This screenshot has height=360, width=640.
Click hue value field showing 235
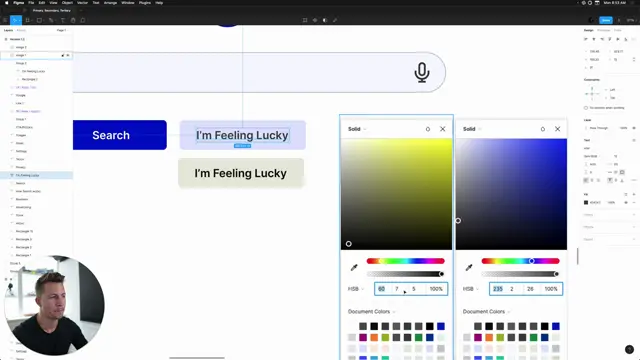pos(498,289)
